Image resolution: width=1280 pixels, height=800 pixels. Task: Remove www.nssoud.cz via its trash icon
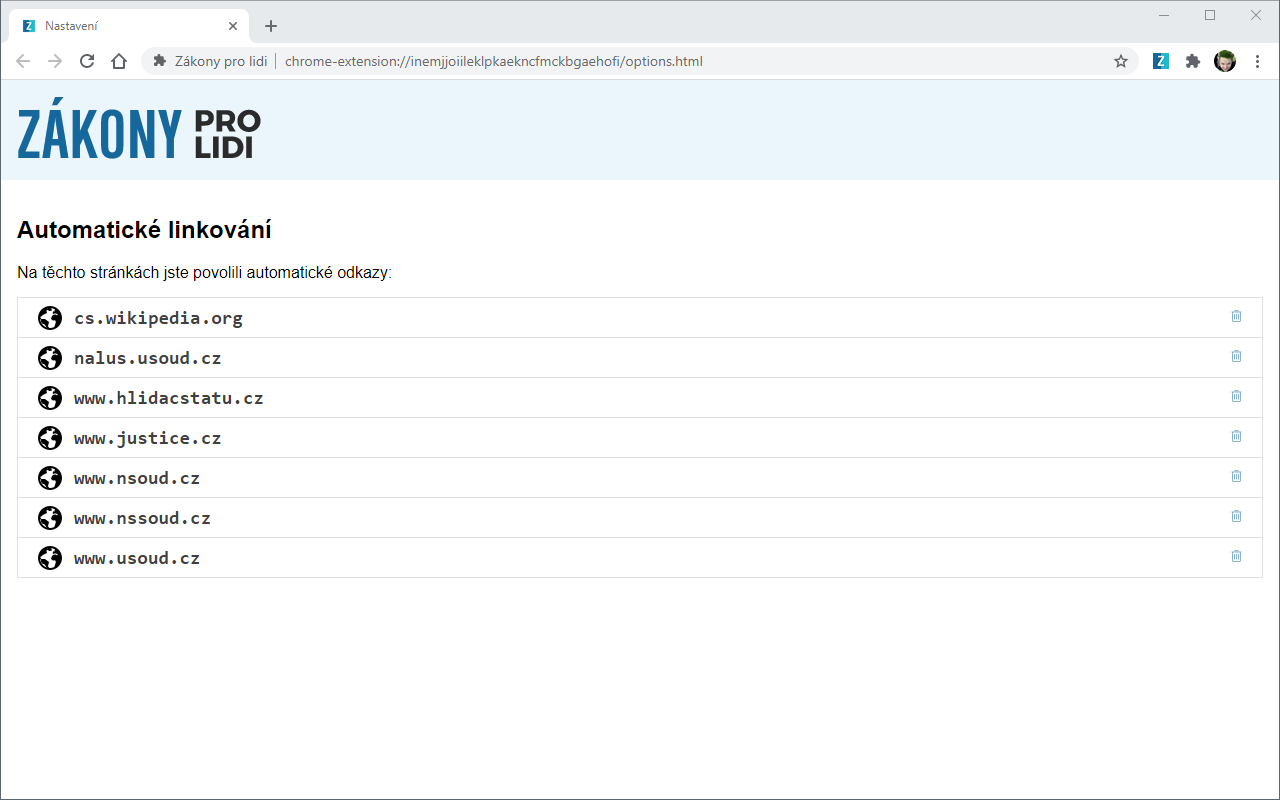click(1236, 516)
